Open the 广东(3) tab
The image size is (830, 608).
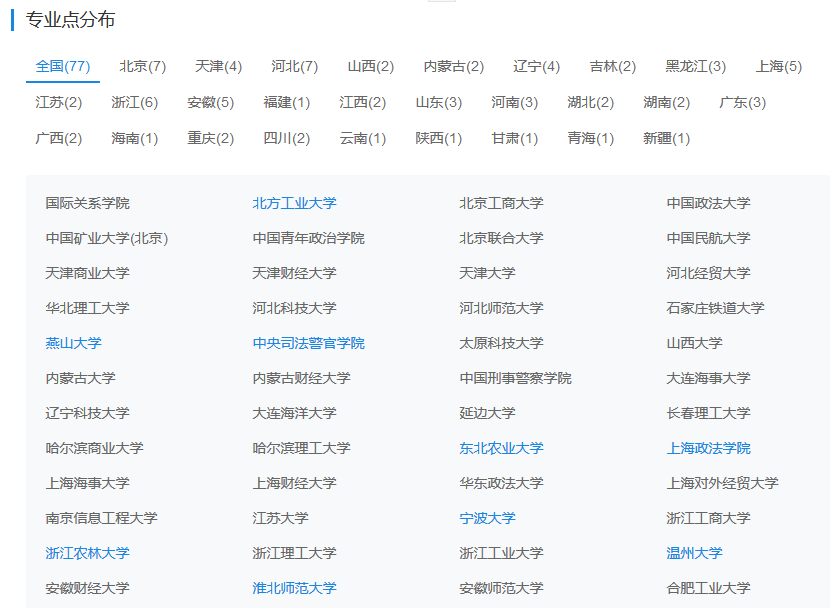[742, 103]
